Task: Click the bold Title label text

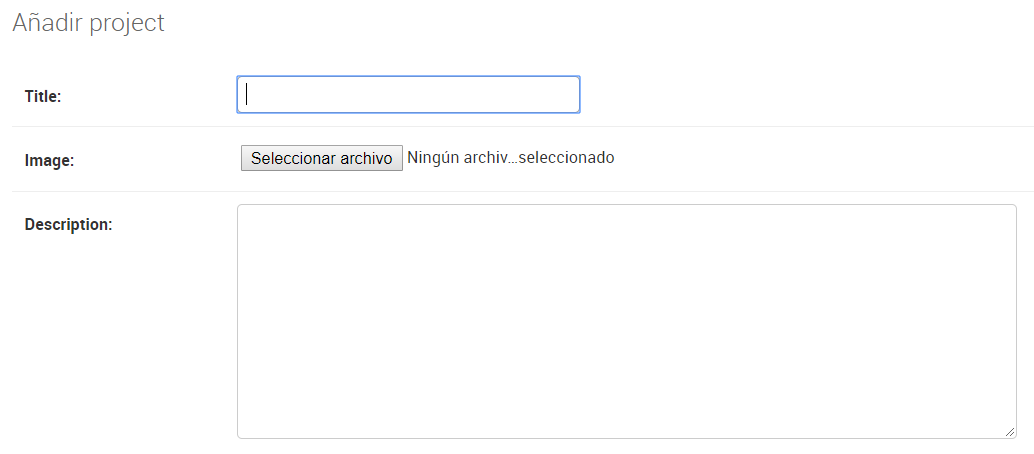Action: (43, 96)
